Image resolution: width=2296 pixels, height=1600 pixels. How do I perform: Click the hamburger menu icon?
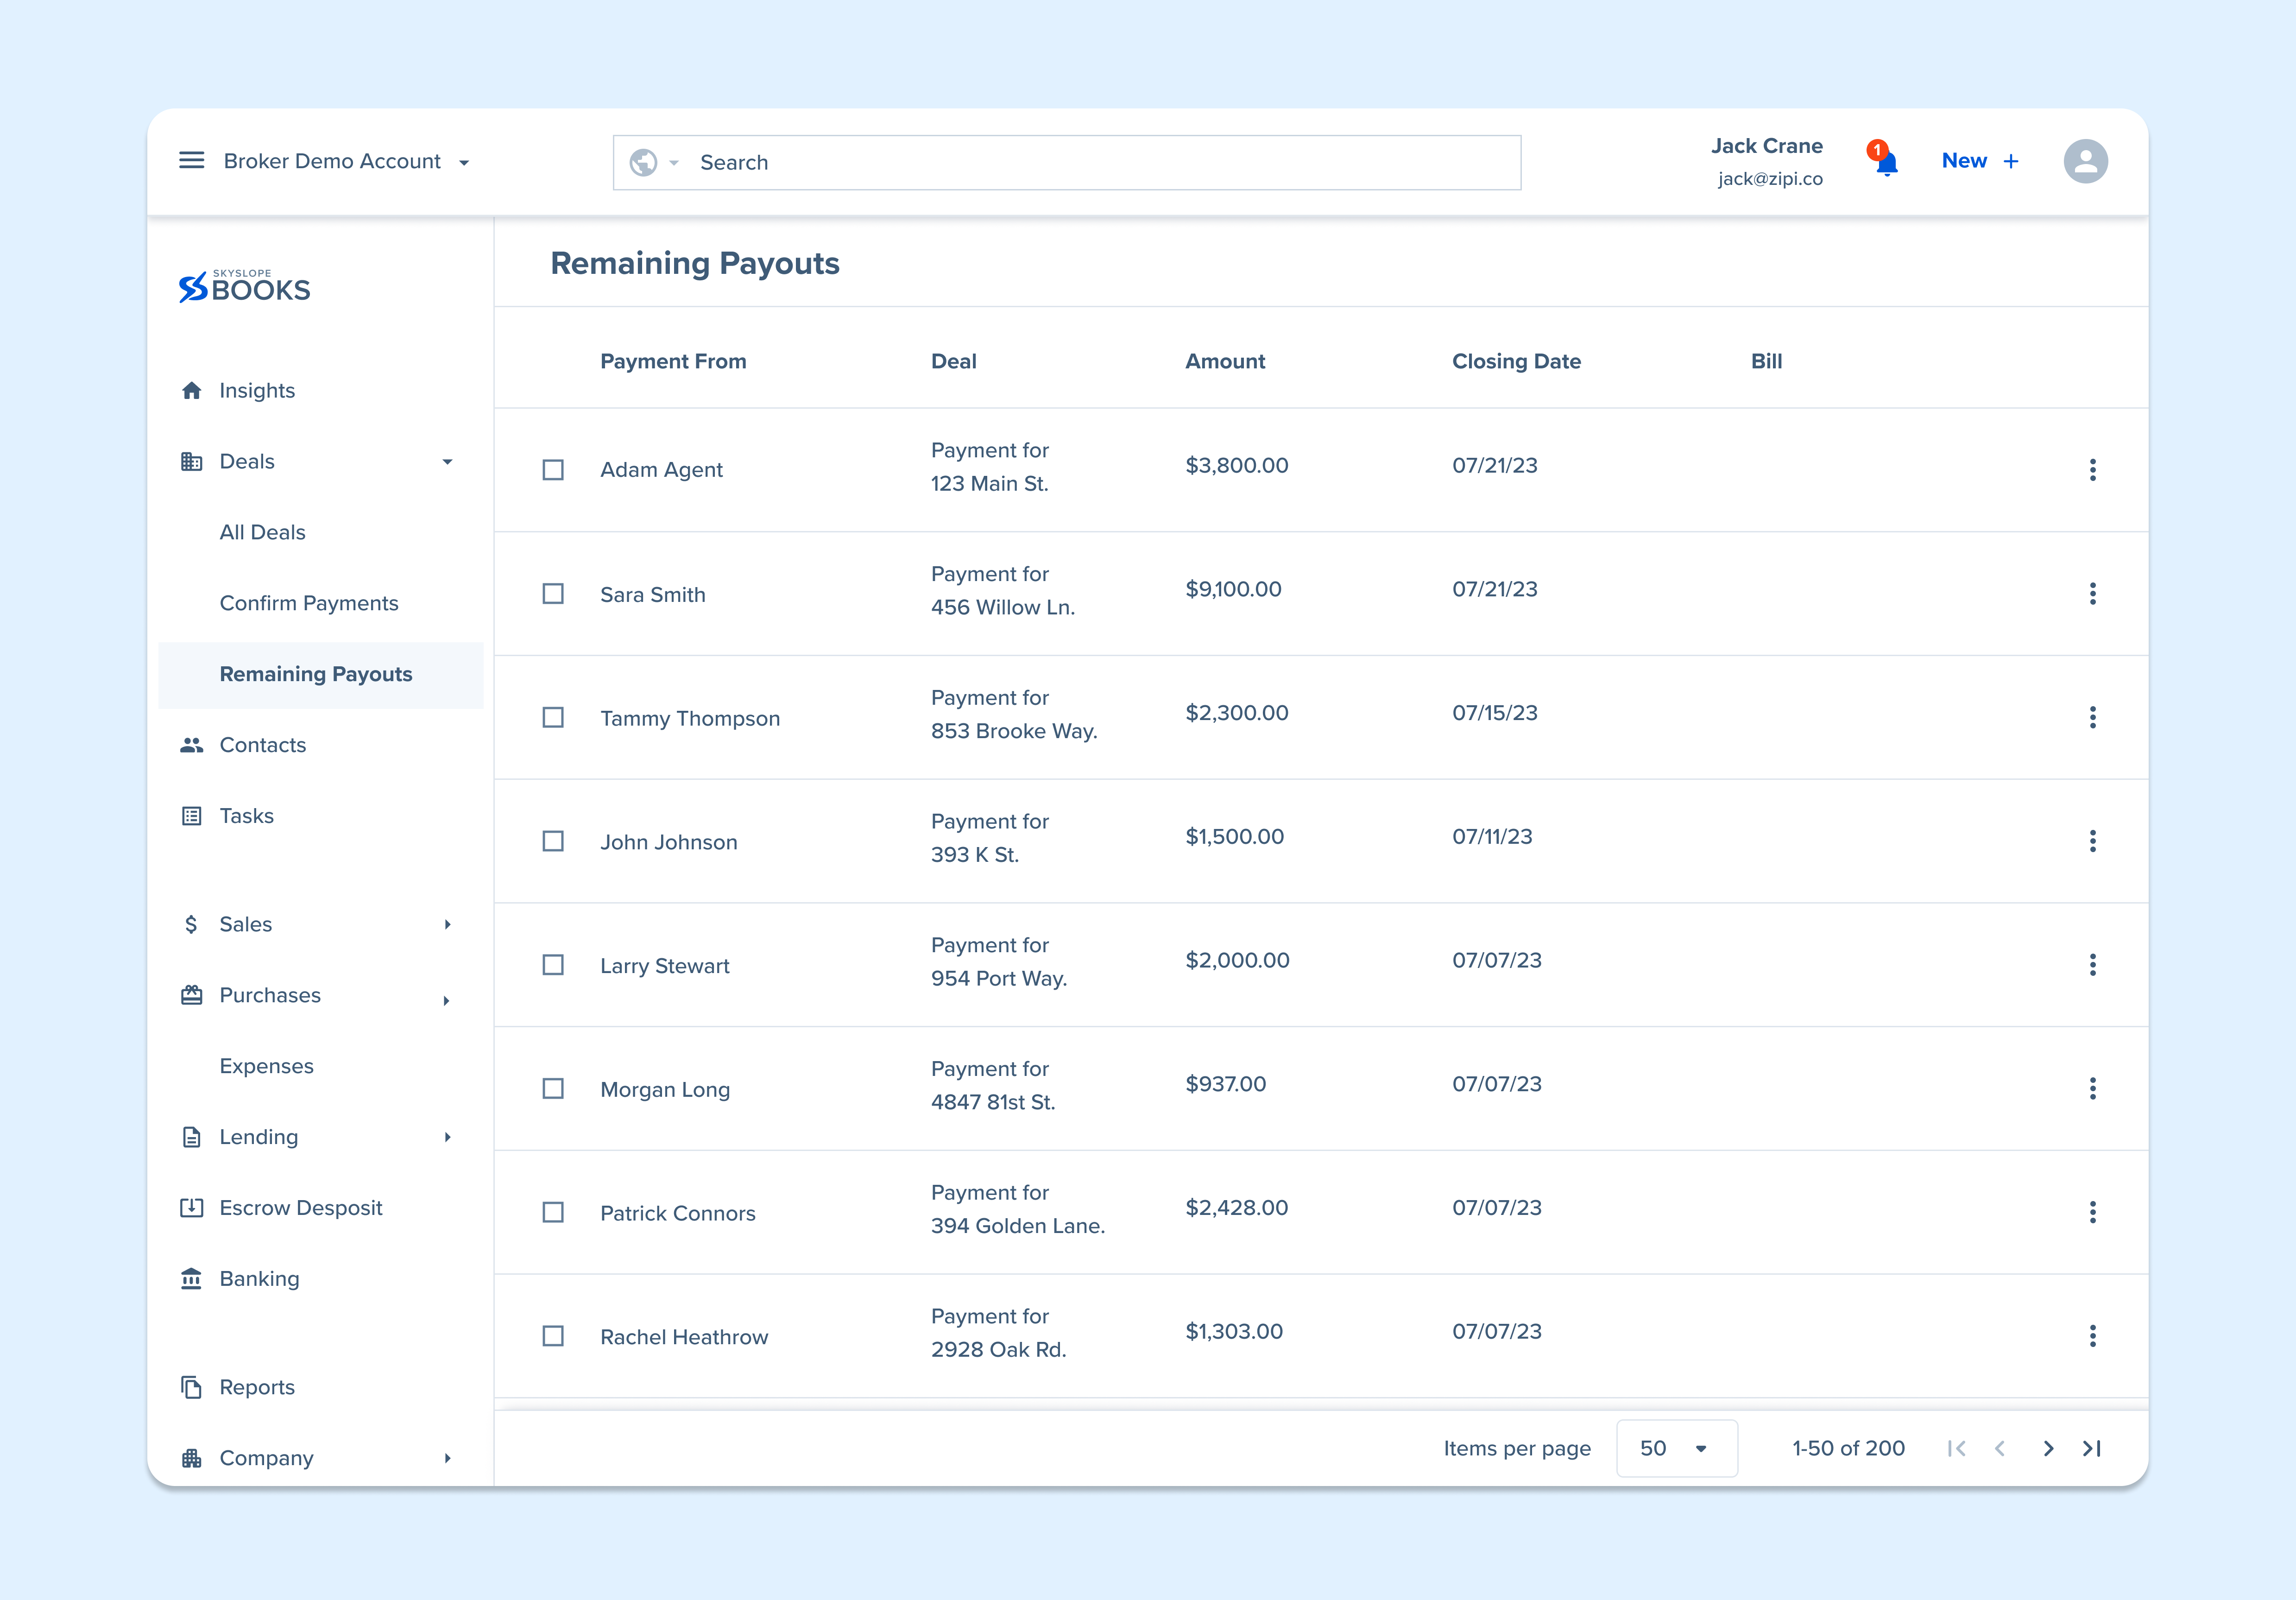[x=191, y=161]
